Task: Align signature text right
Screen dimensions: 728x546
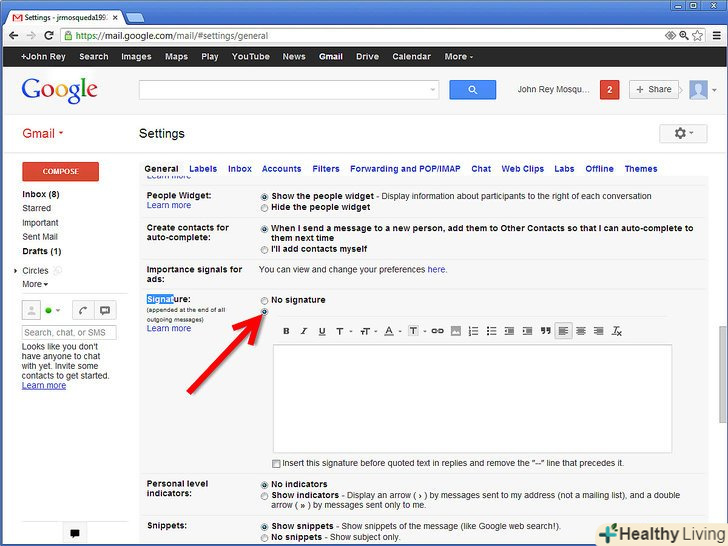Action: pos(599,331)
